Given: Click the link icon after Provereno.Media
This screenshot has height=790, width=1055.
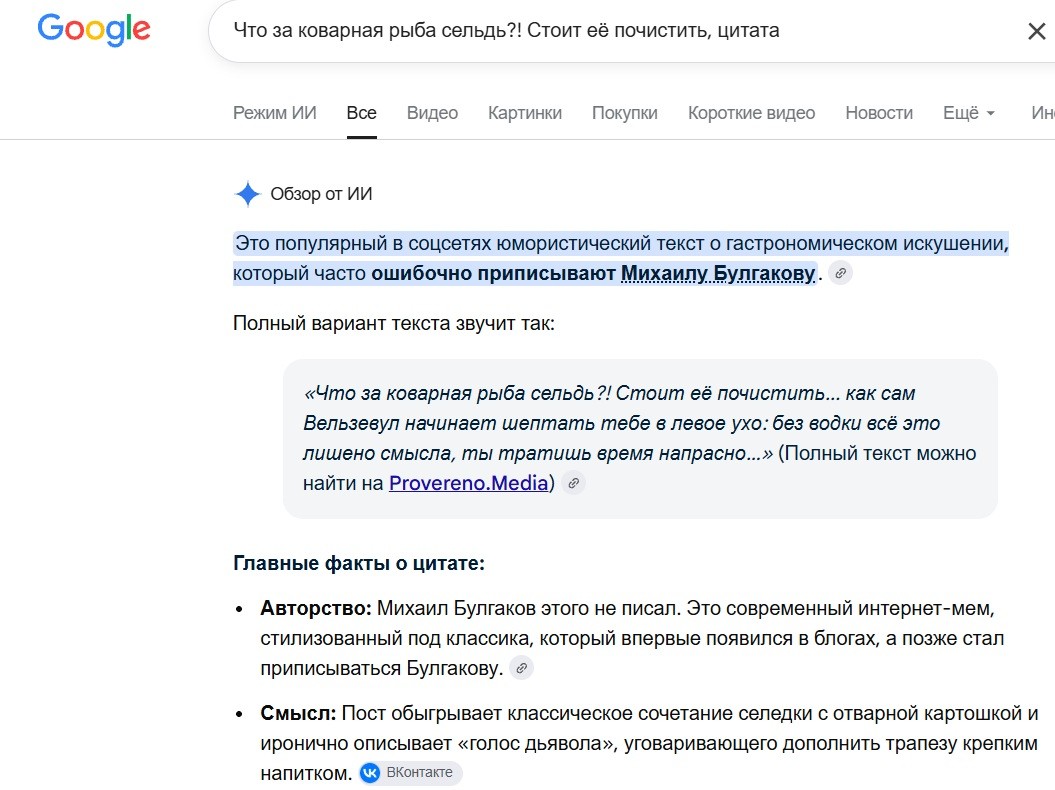Looking at the screenshot, I should 573,483.
